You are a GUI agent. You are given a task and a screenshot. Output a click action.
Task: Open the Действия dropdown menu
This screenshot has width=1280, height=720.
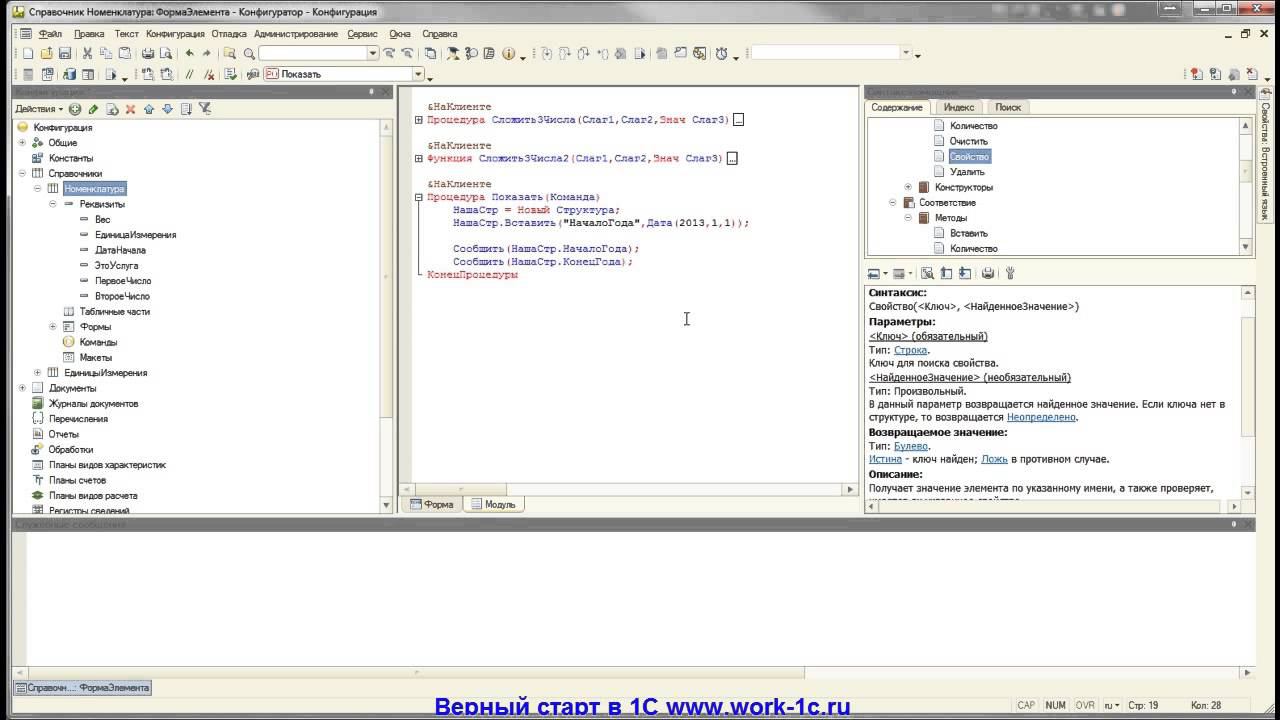pos(39,109)
